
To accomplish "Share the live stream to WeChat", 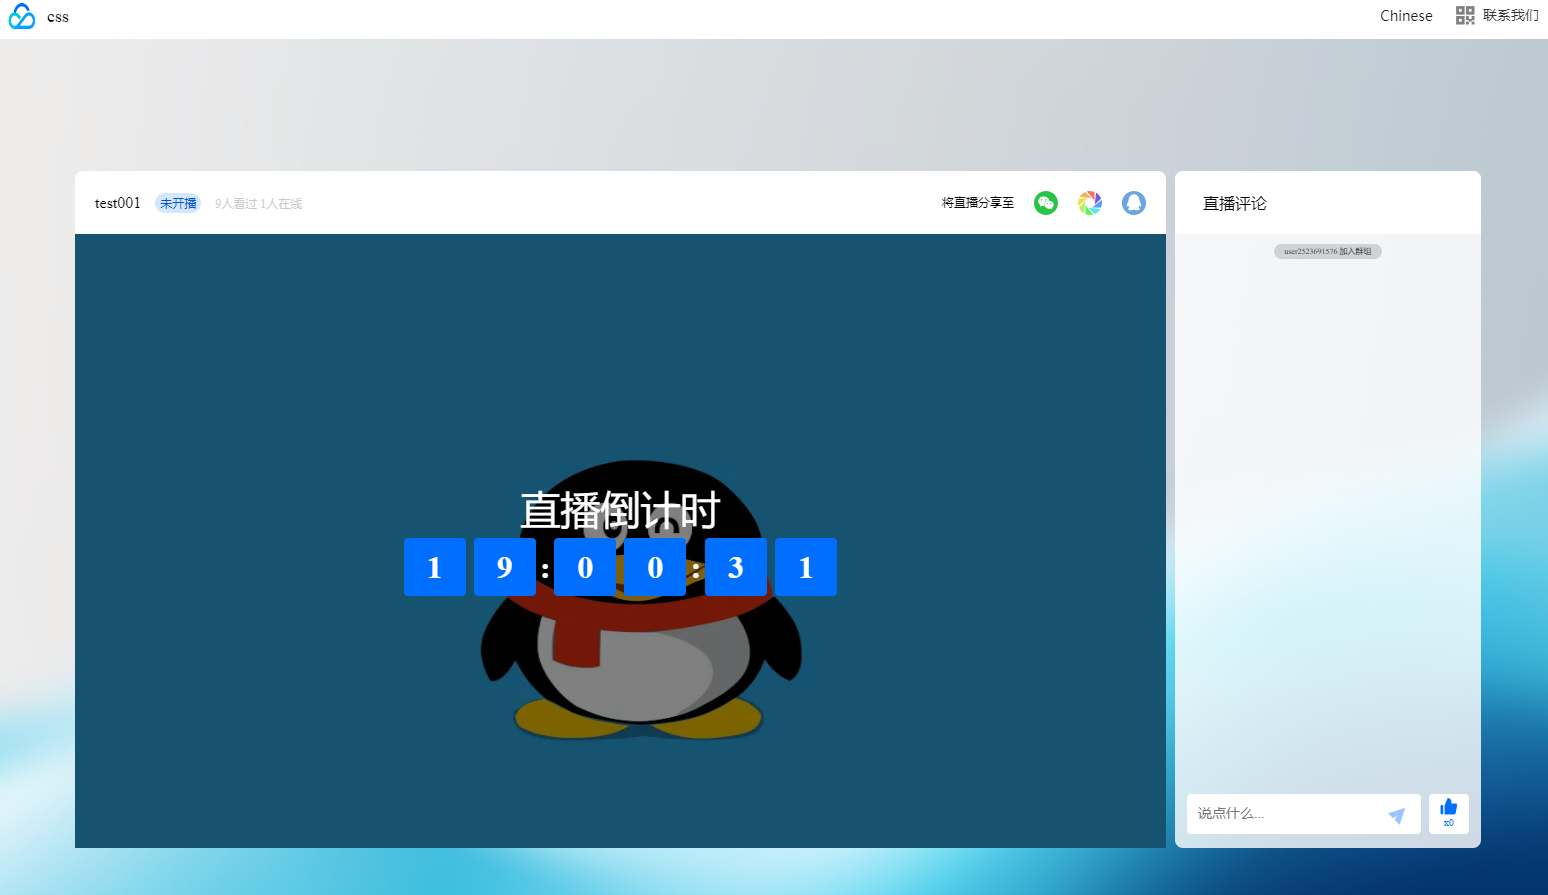I will click(x=1046, y=203).
